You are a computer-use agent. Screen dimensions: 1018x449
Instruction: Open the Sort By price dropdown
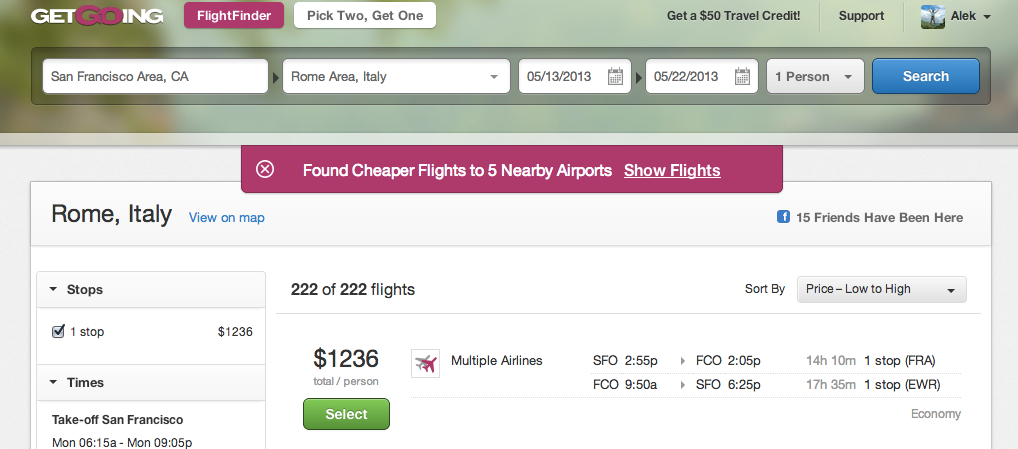881,289
